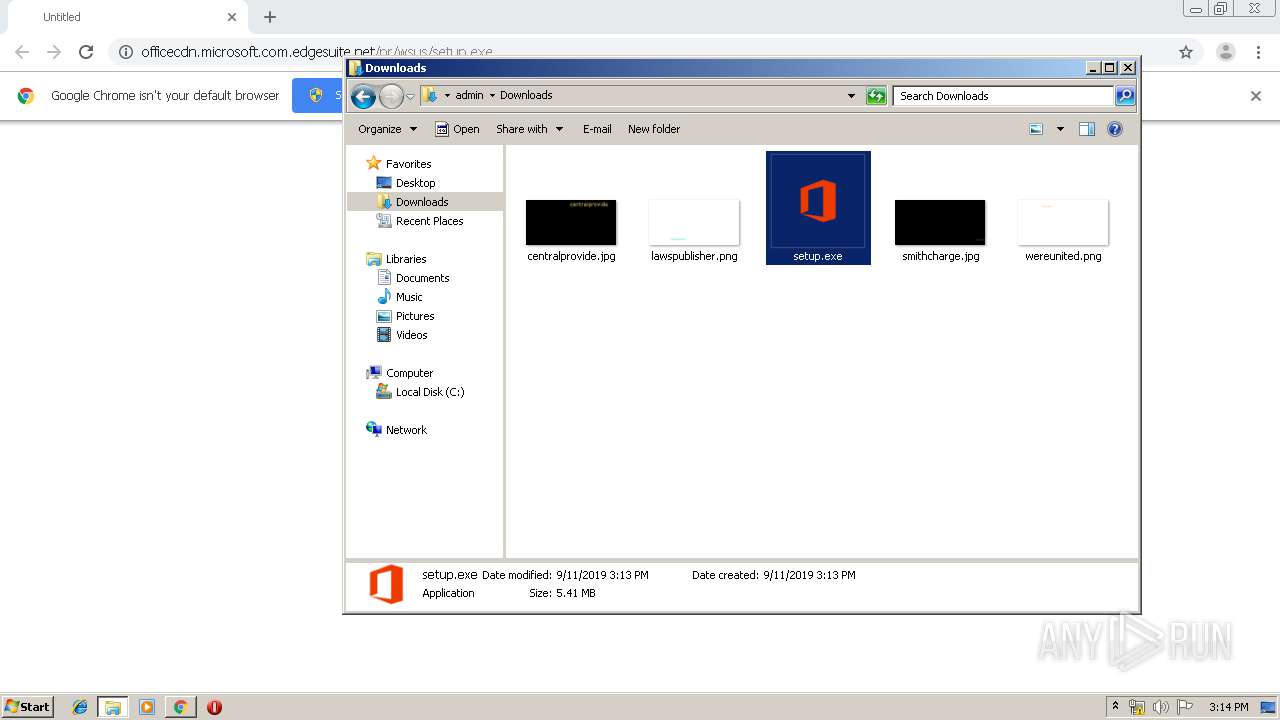Select the smithcharge.jpg thumbnail
1280x720 pixels.
point(940,222)
